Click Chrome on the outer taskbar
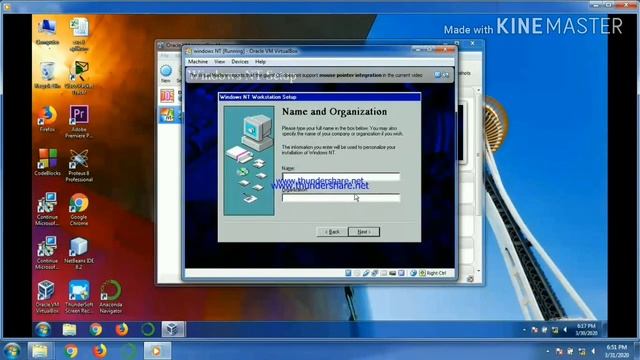Viewport: 640px width, 360px height. (71, 351)
